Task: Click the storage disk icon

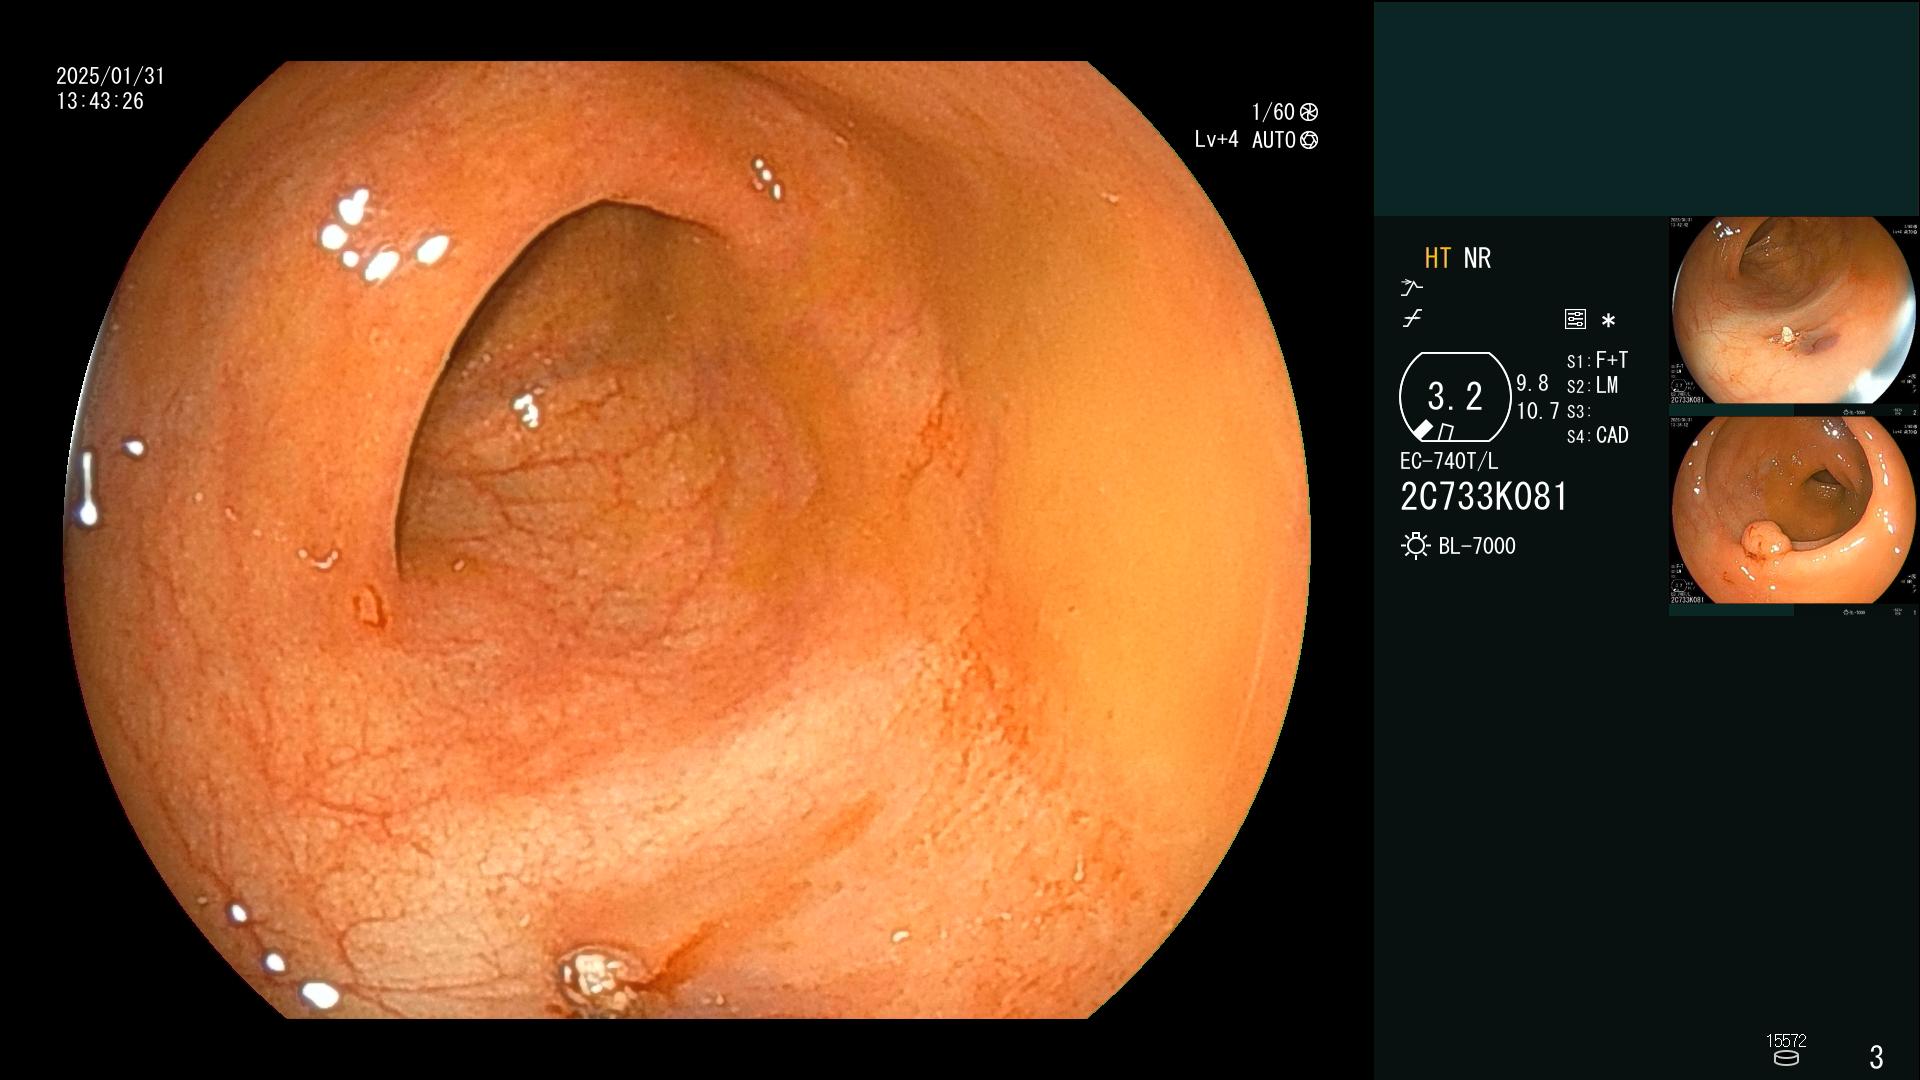Action: coord(1786,1058)
